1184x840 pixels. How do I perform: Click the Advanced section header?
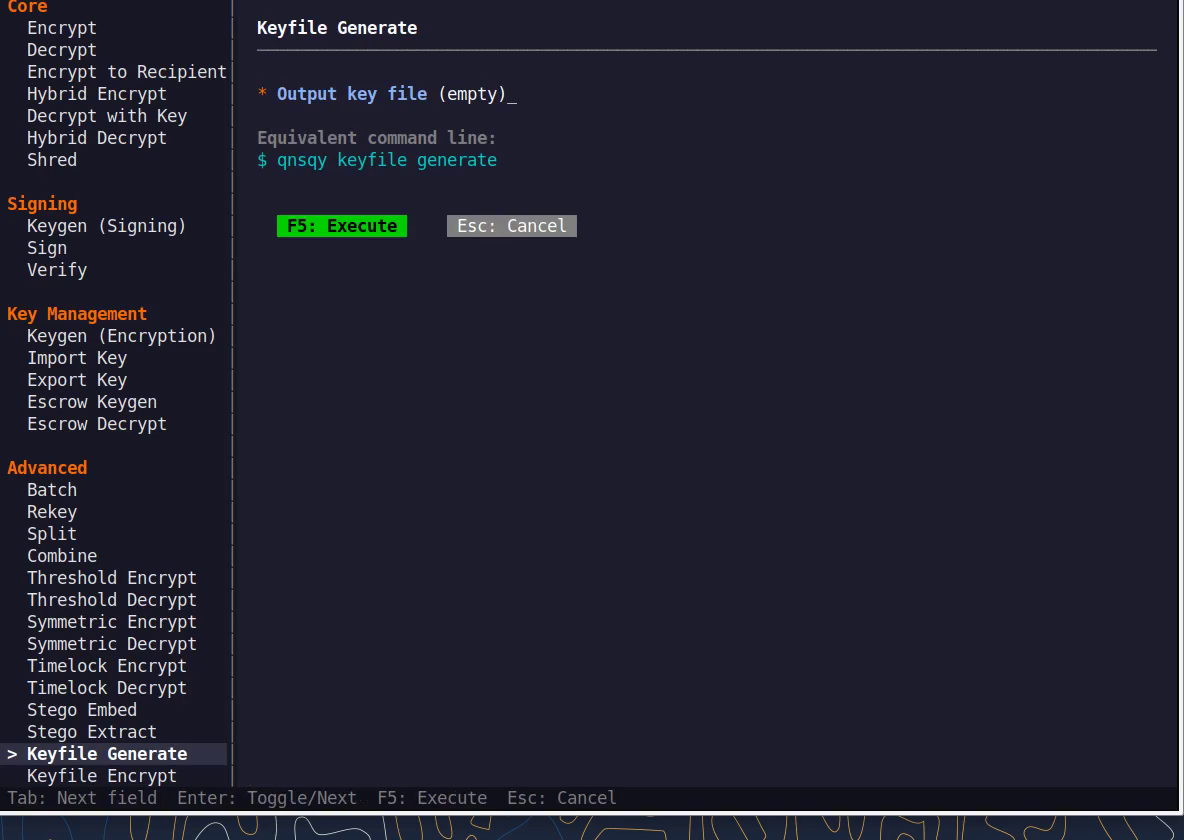pyautogui.click(x=48, y=468)
